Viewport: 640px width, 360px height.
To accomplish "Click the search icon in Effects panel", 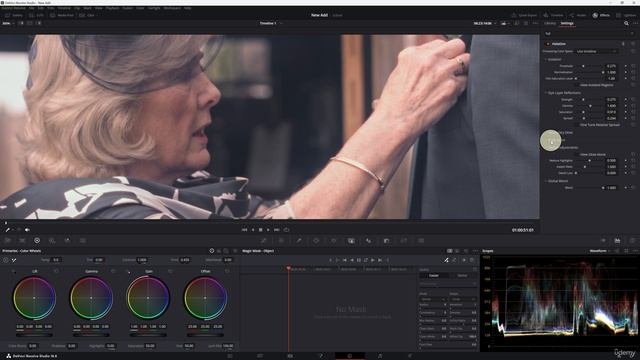I will click(x=626, y=23).
